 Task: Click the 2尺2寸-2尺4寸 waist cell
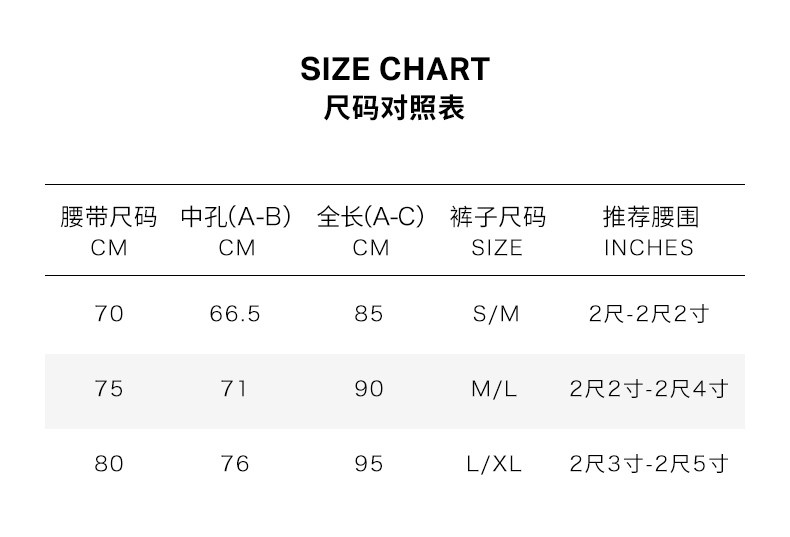point(649,389)
